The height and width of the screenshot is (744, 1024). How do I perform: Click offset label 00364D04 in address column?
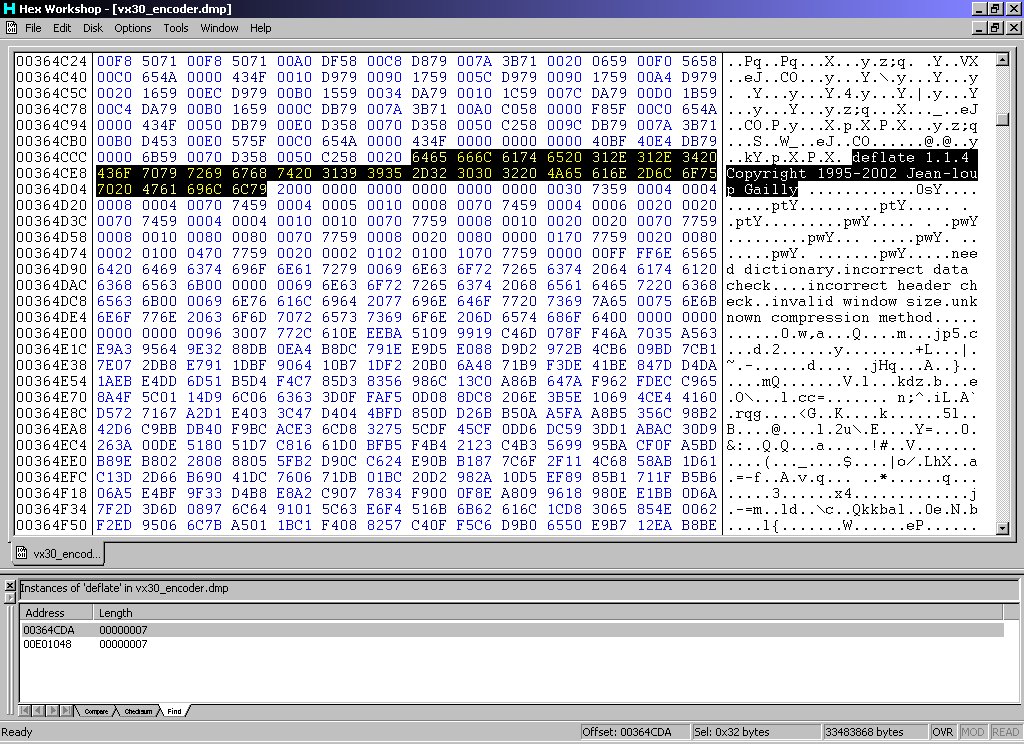[x=52, y=189]
